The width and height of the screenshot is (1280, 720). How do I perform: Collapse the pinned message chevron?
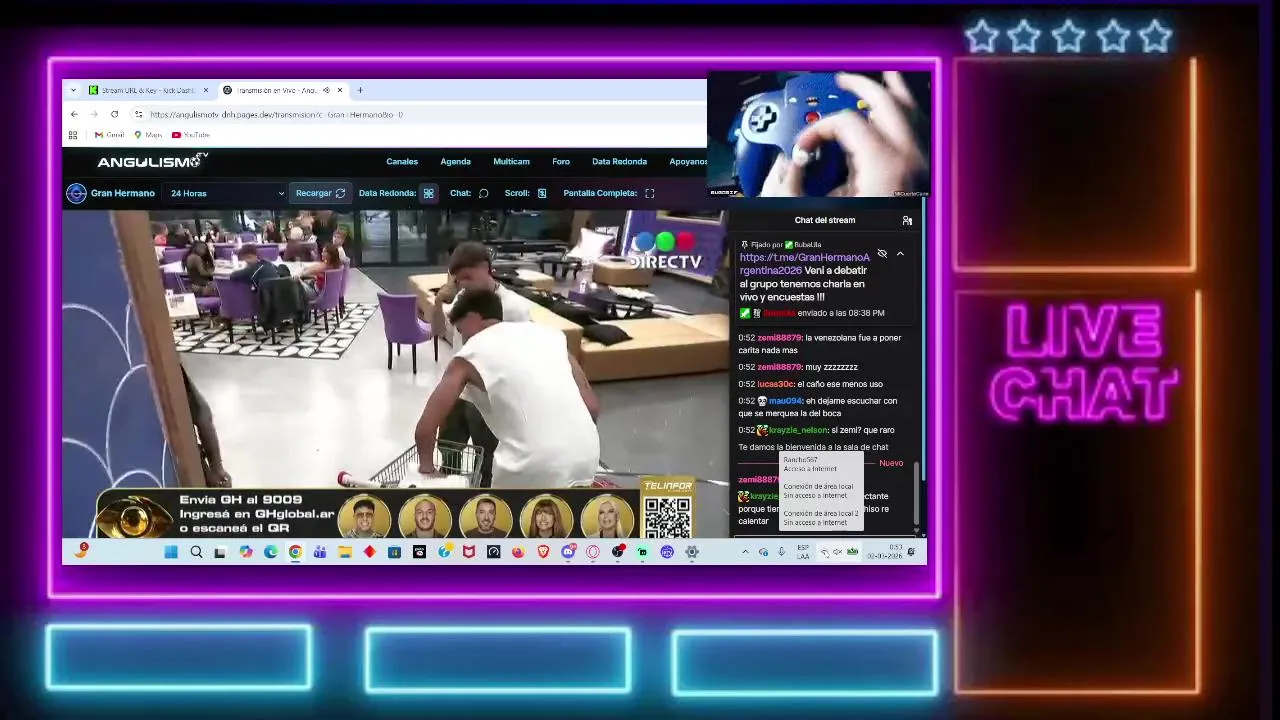click(x=900, y=254)
